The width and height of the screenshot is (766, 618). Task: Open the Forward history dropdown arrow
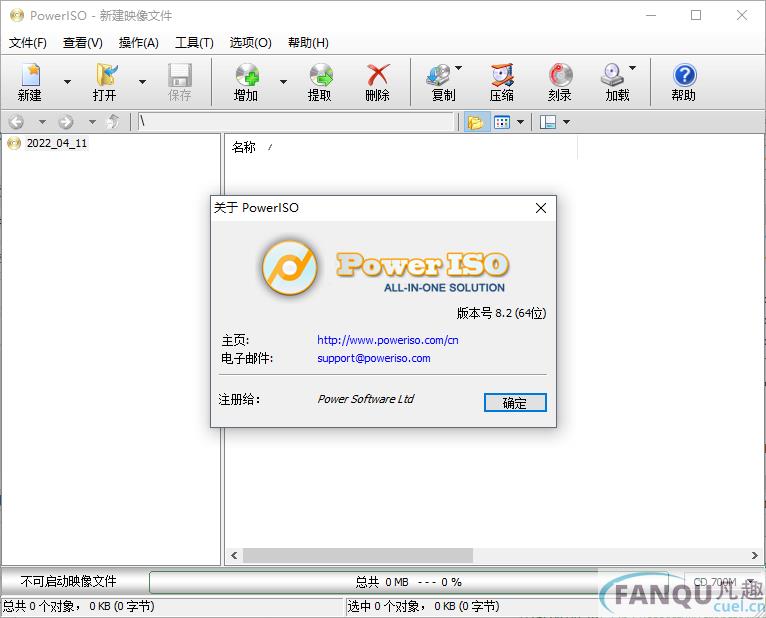92,122
